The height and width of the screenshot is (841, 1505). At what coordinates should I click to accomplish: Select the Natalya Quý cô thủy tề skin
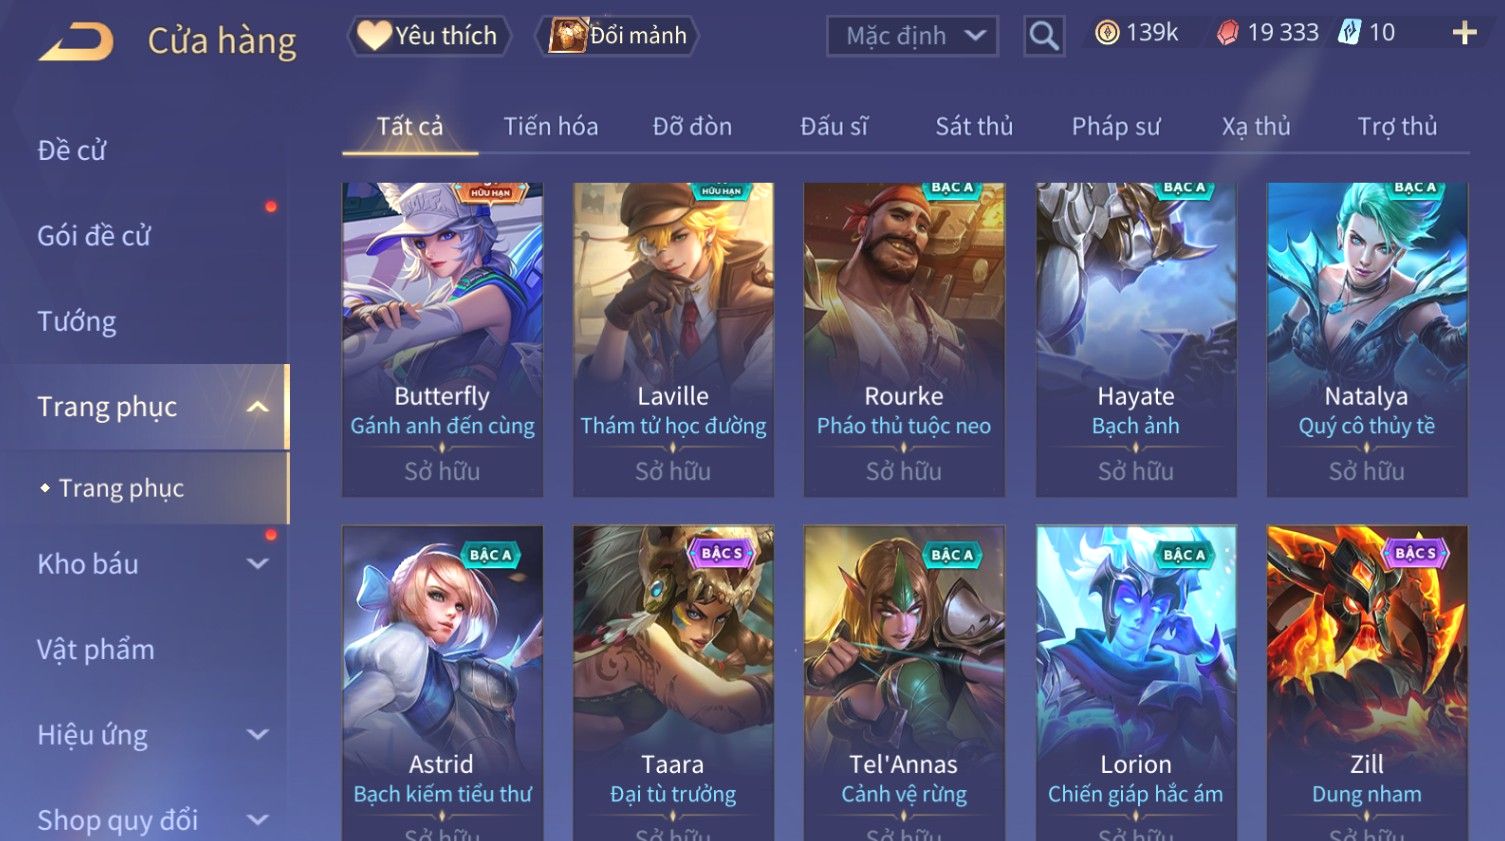click(1367, 340)
